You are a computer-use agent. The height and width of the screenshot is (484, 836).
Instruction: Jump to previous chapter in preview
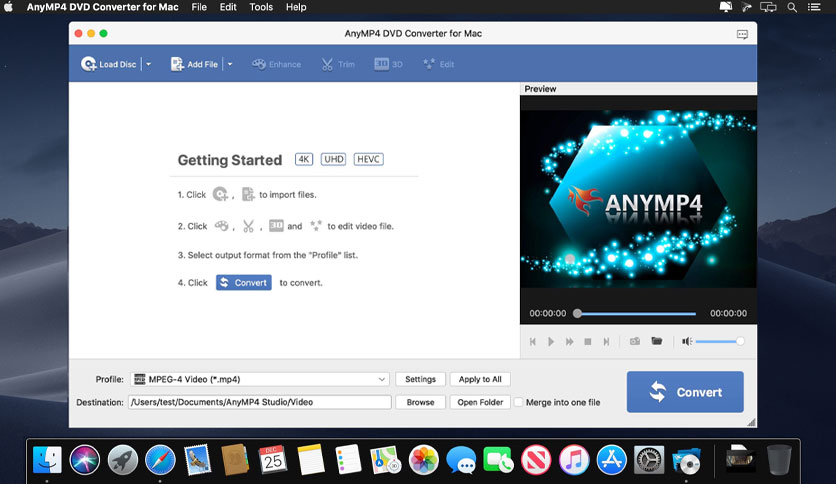click(533, 342)
